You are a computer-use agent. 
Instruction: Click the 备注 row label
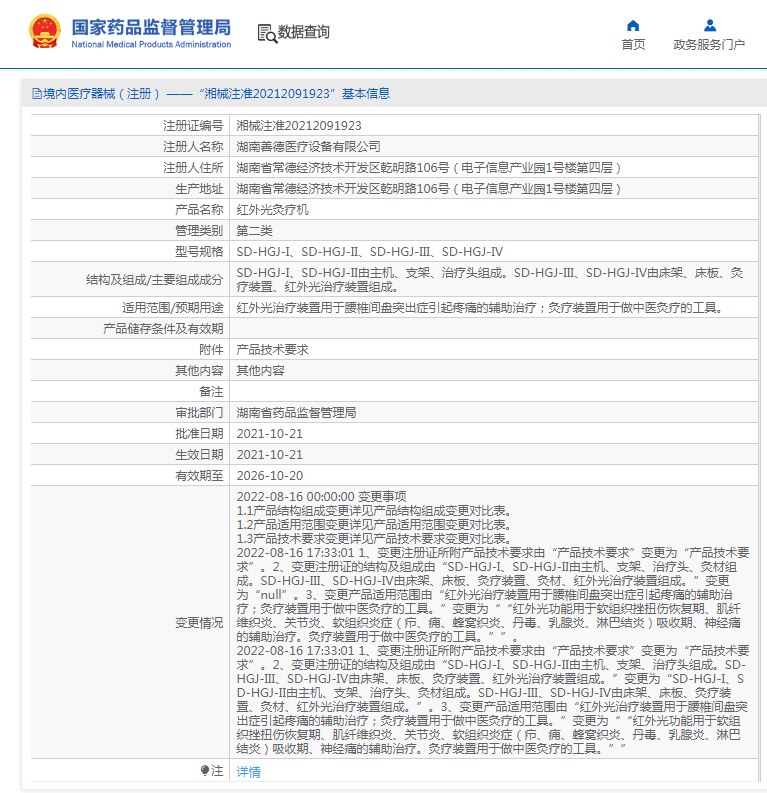tap(211, 392)
